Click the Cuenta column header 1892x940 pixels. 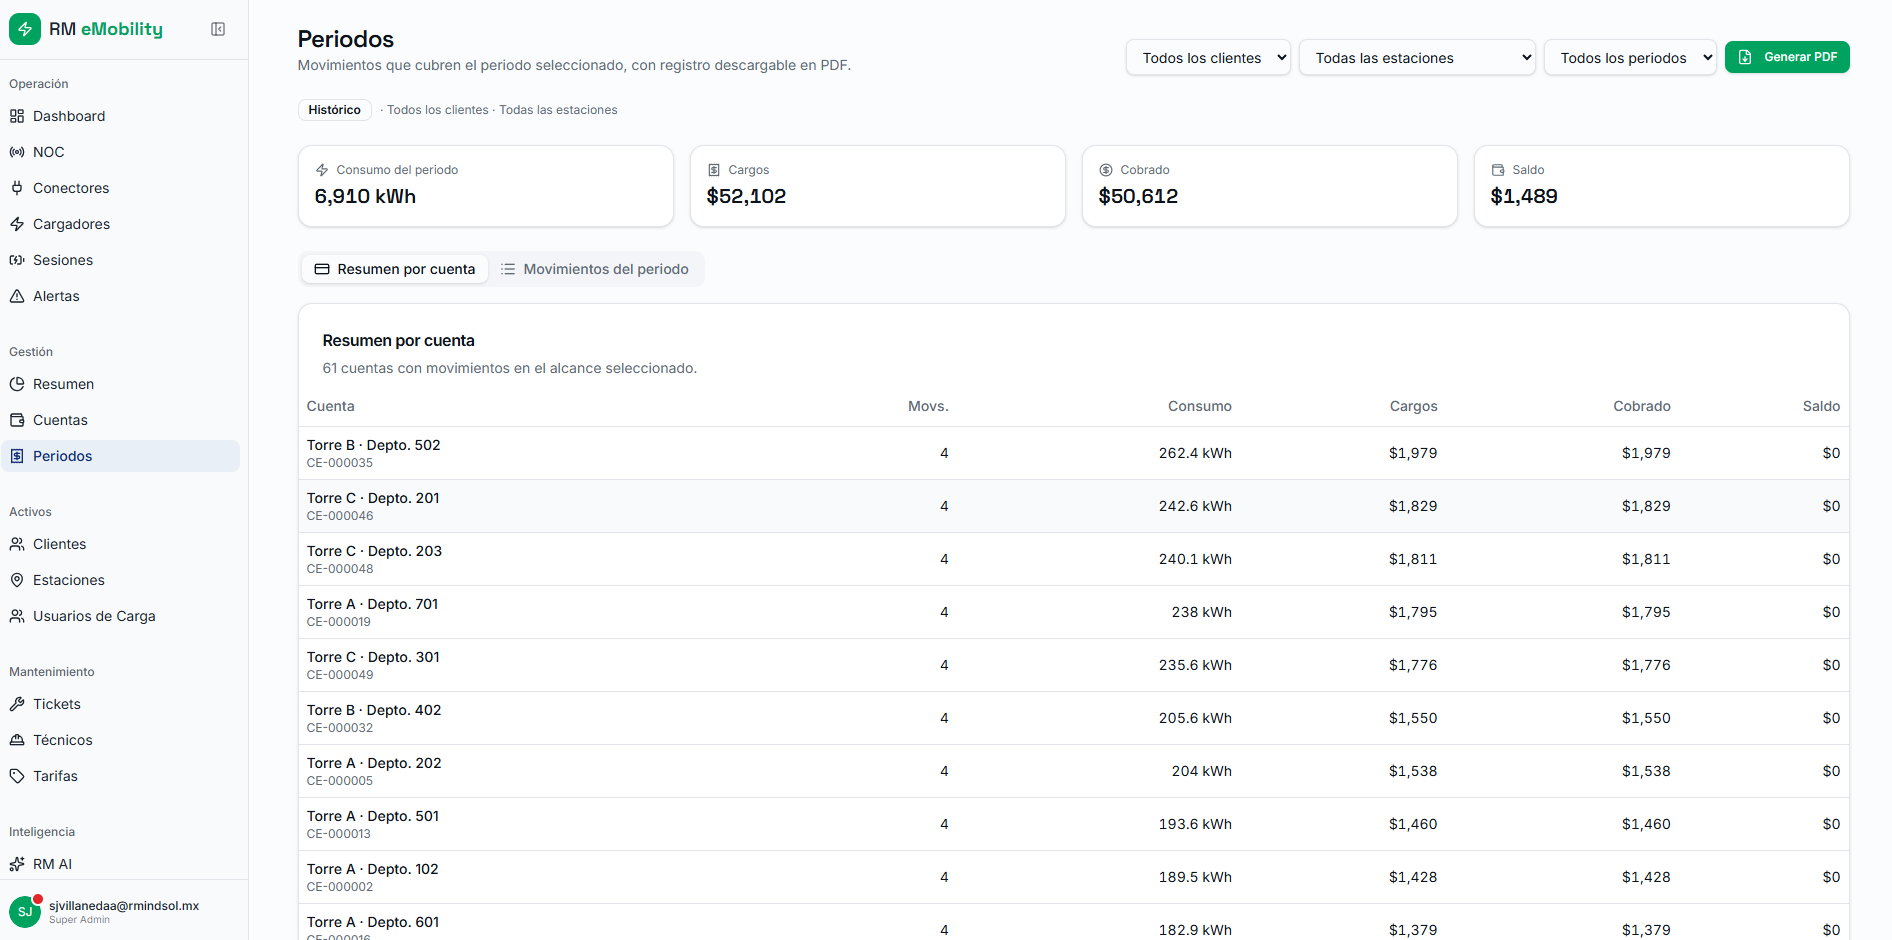click(331, 406)
